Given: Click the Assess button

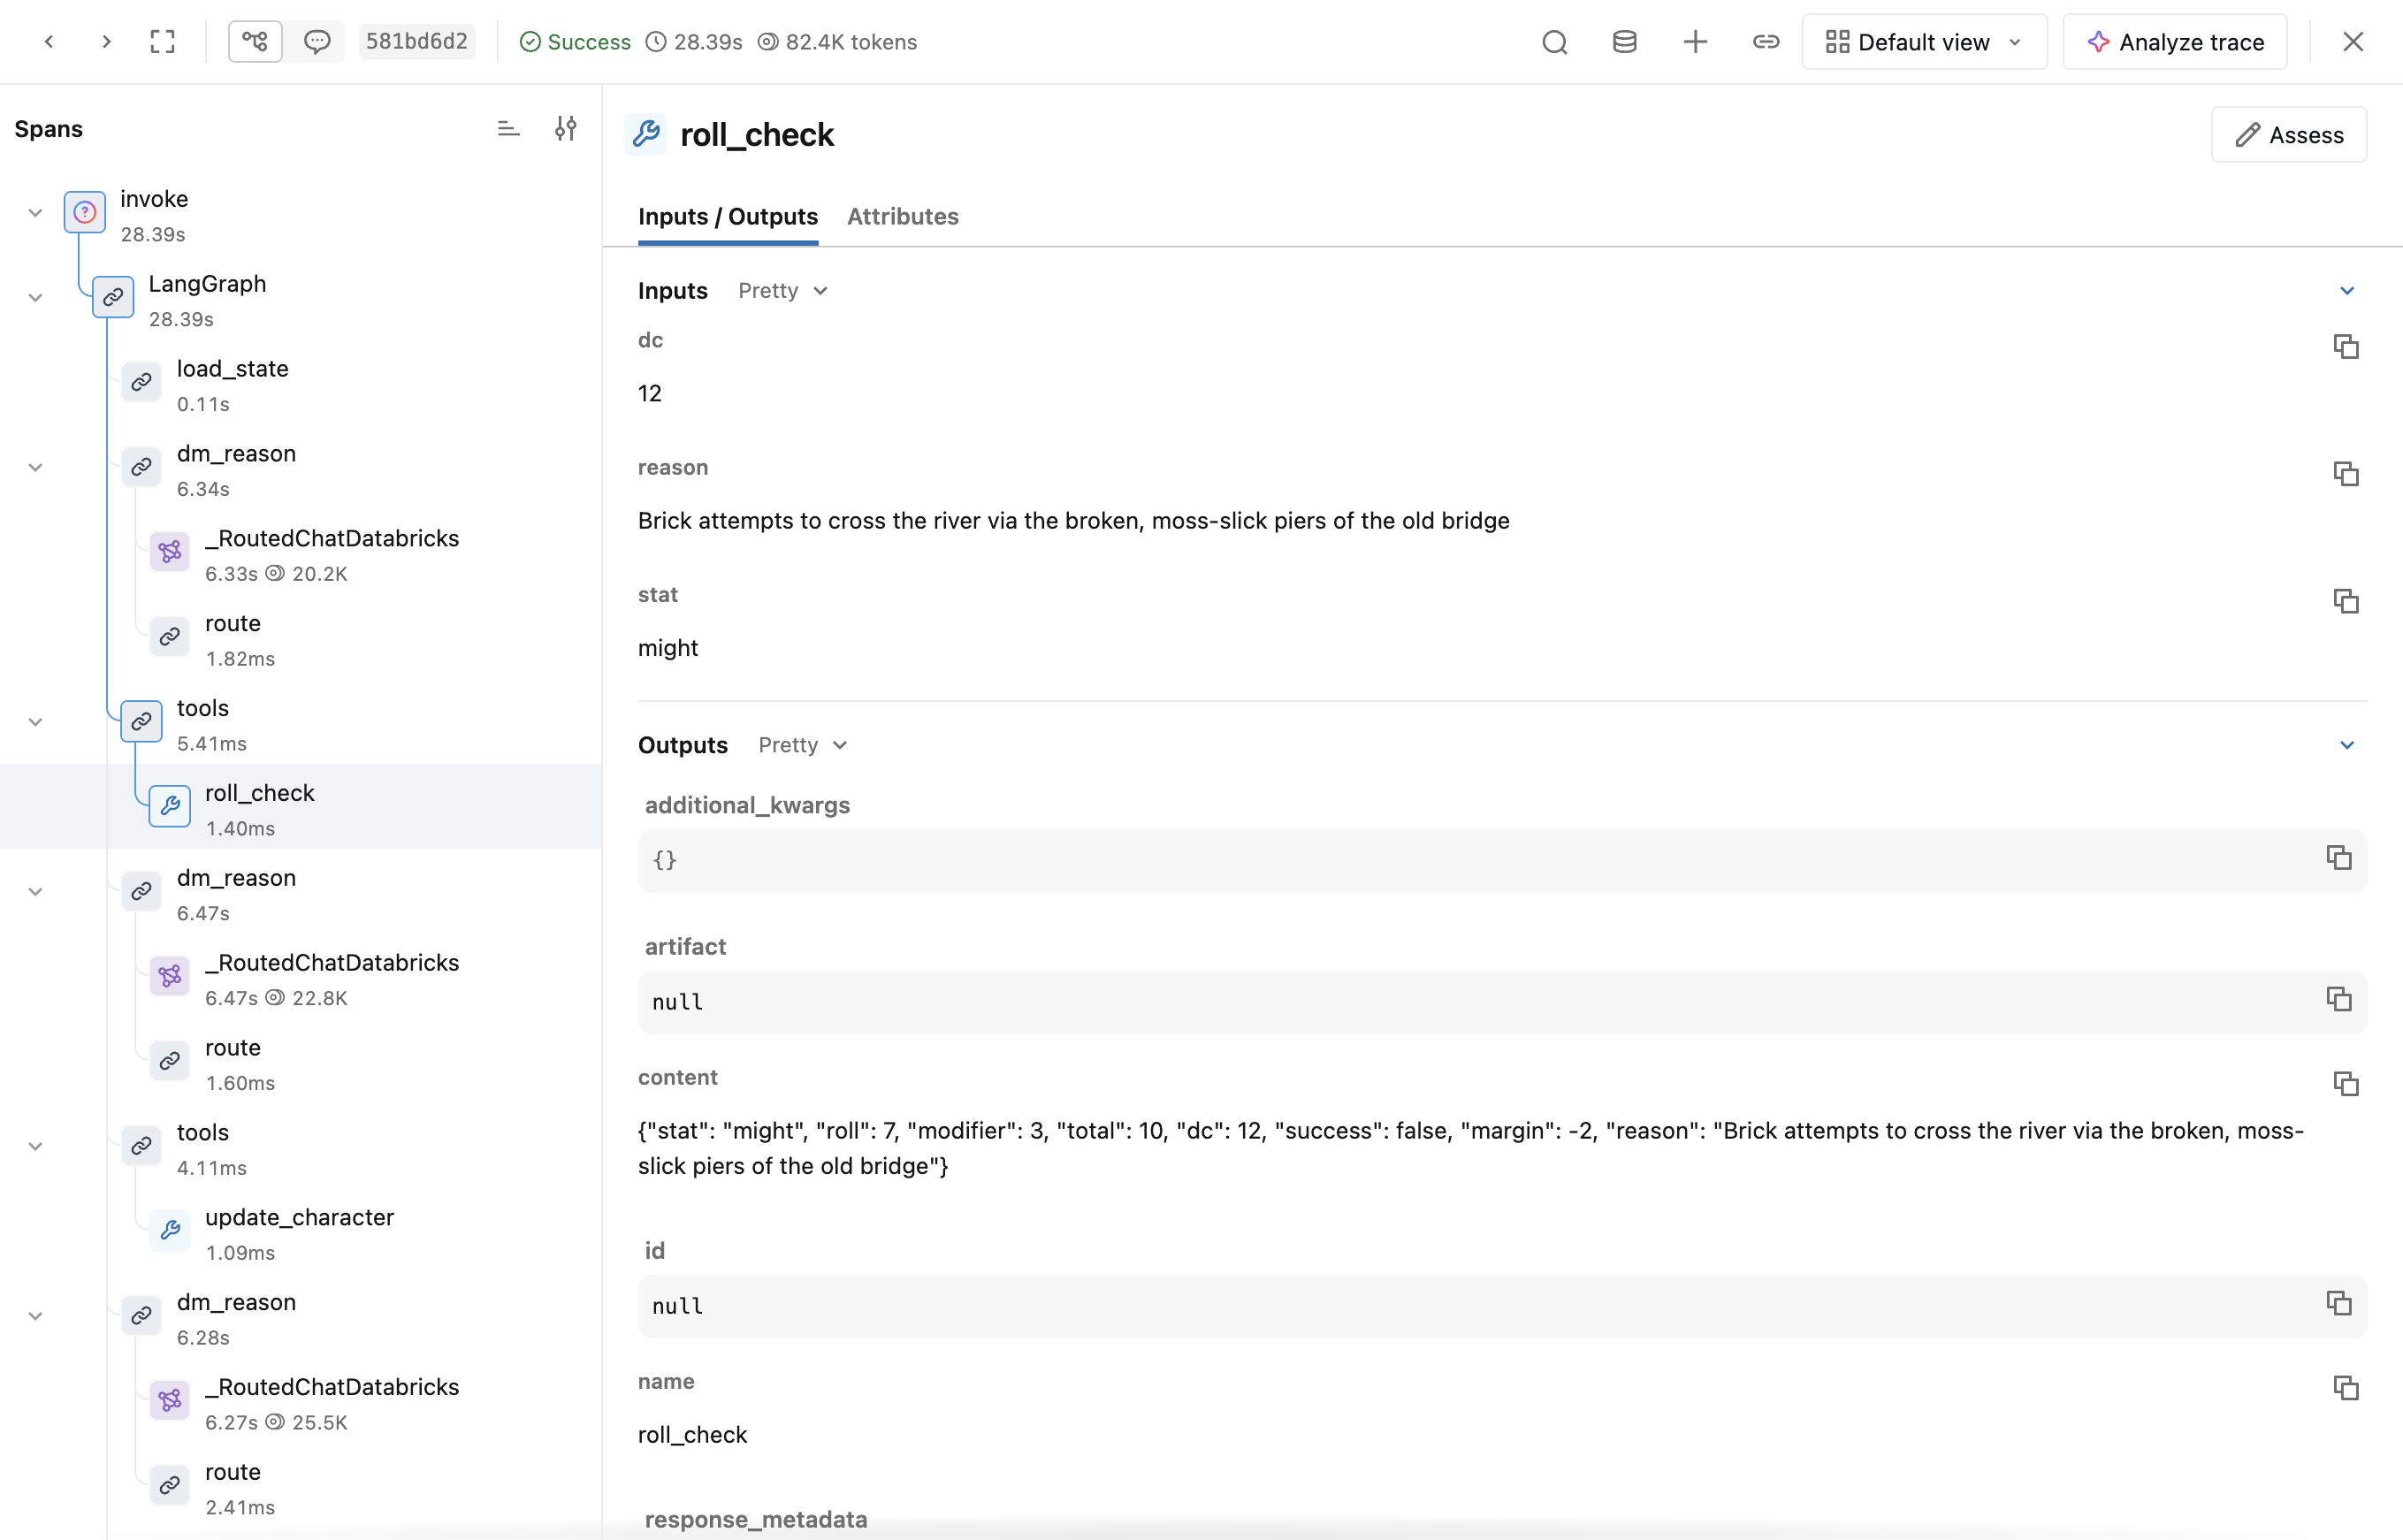Looking at the screenshot, I should coord(2289,134).
